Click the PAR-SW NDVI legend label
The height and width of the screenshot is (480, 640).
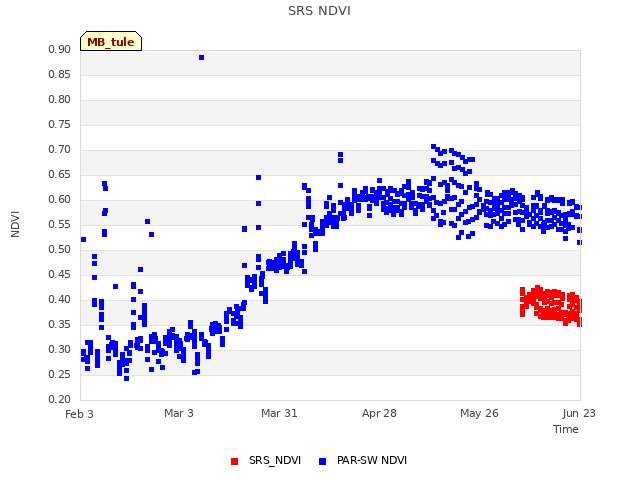pos(372,460)
